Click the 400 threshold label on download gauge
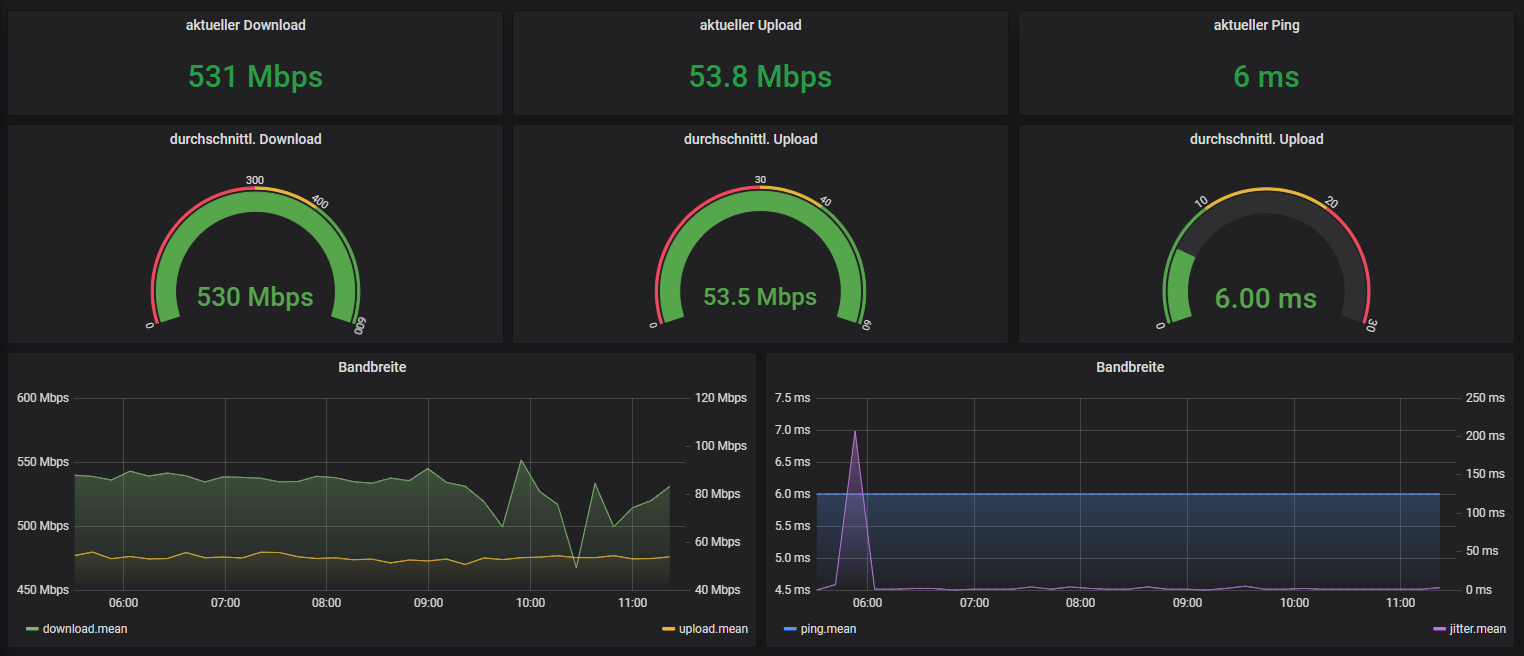This screenshot has width=1524, height=656. pos(320,201)
